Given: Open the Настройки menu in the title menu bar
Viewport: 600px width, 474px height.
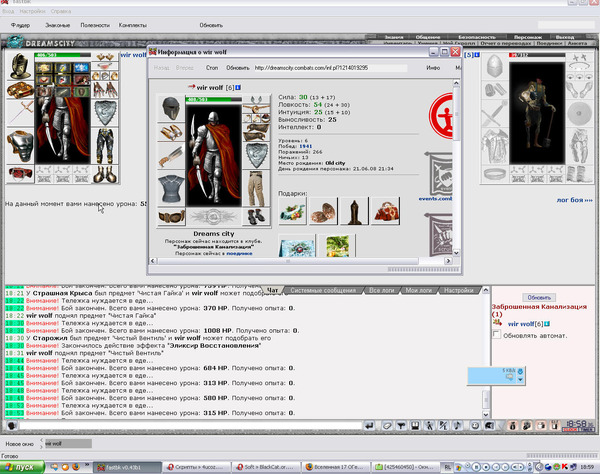Looking at the screenshot, I should 32,11.
